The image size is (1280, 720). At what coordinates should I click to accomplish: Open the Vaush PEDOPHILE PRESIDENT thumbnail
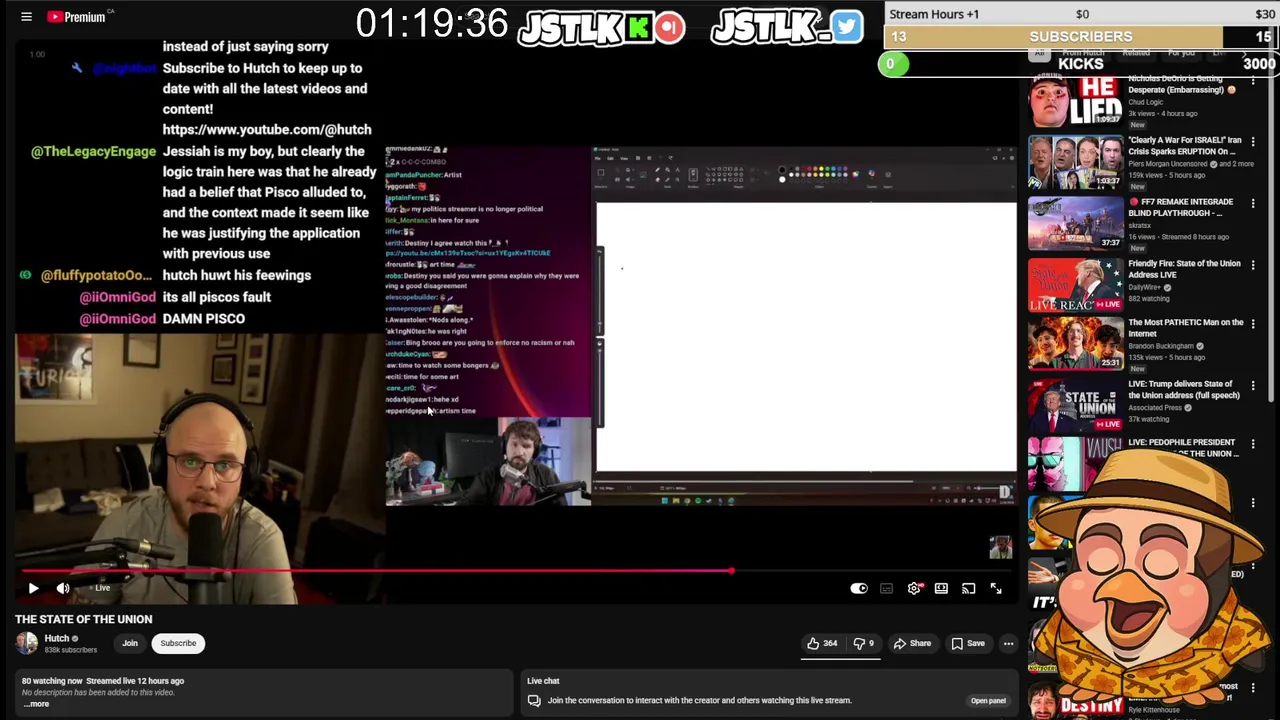click(x=1076, y=465)
